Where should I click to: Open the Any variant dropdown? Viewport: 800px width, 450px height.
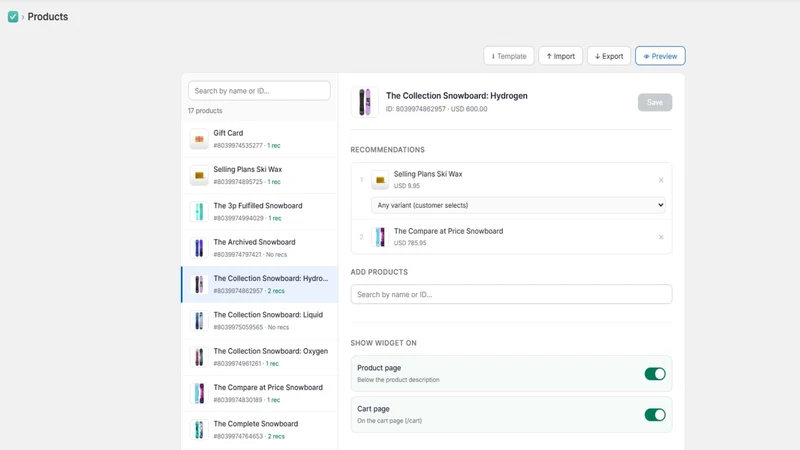click(518, 205)
